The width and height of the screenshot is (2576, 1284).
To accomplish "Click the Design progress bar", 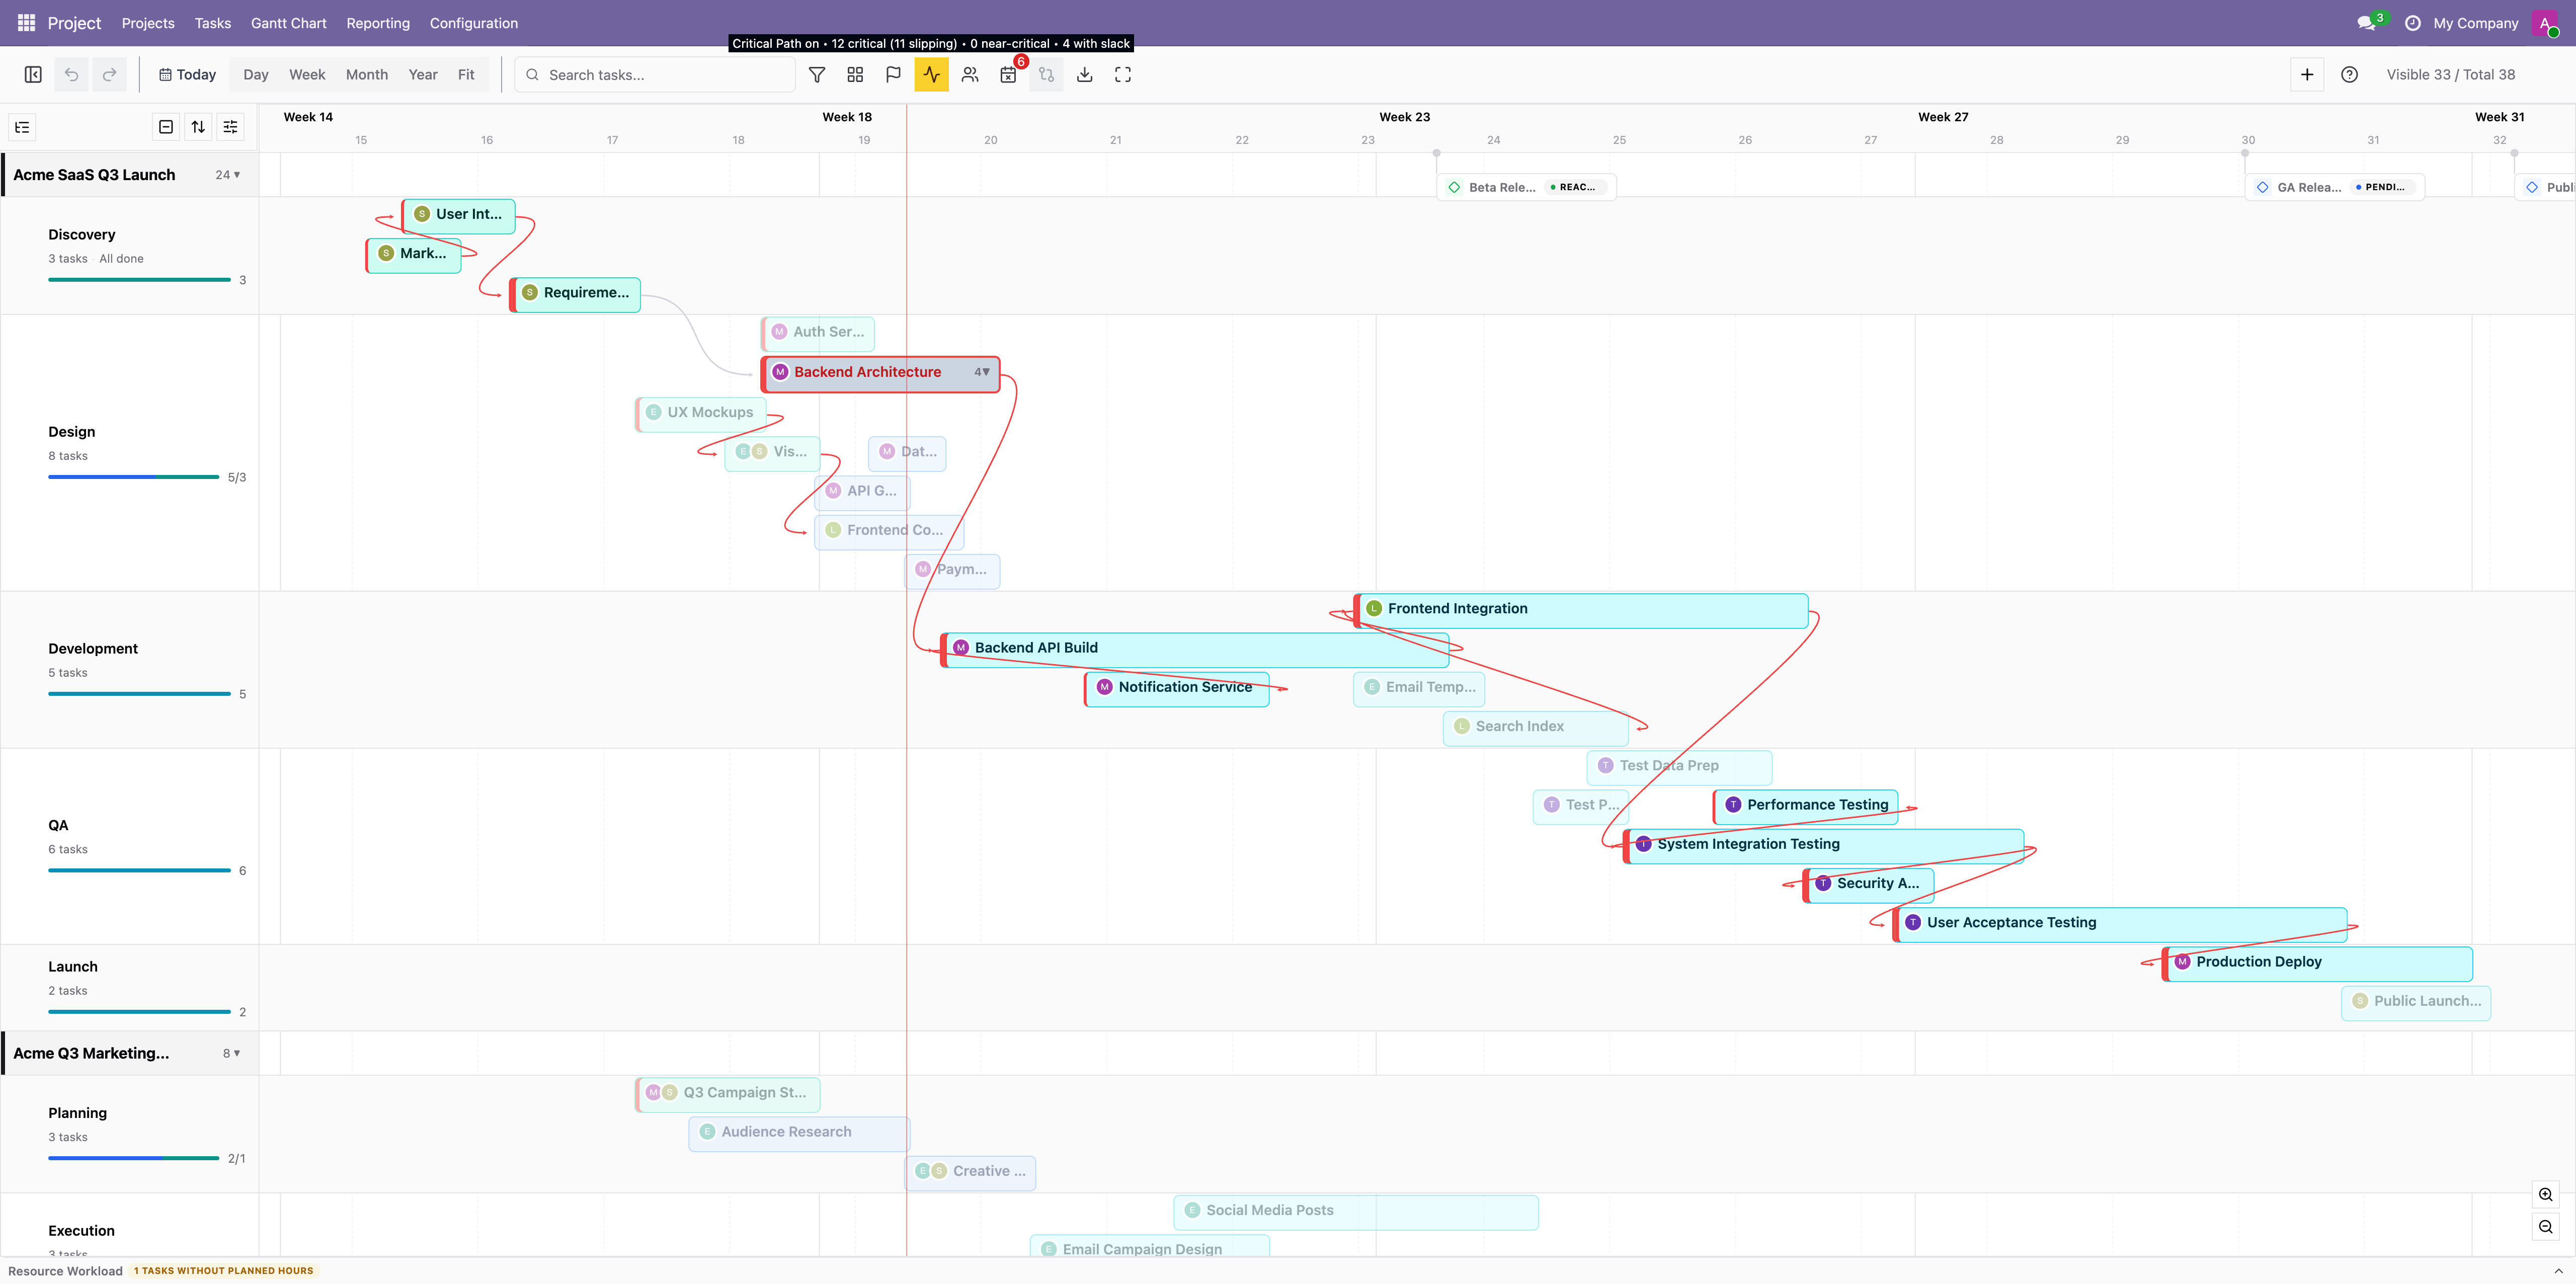I will coord(133,477).
